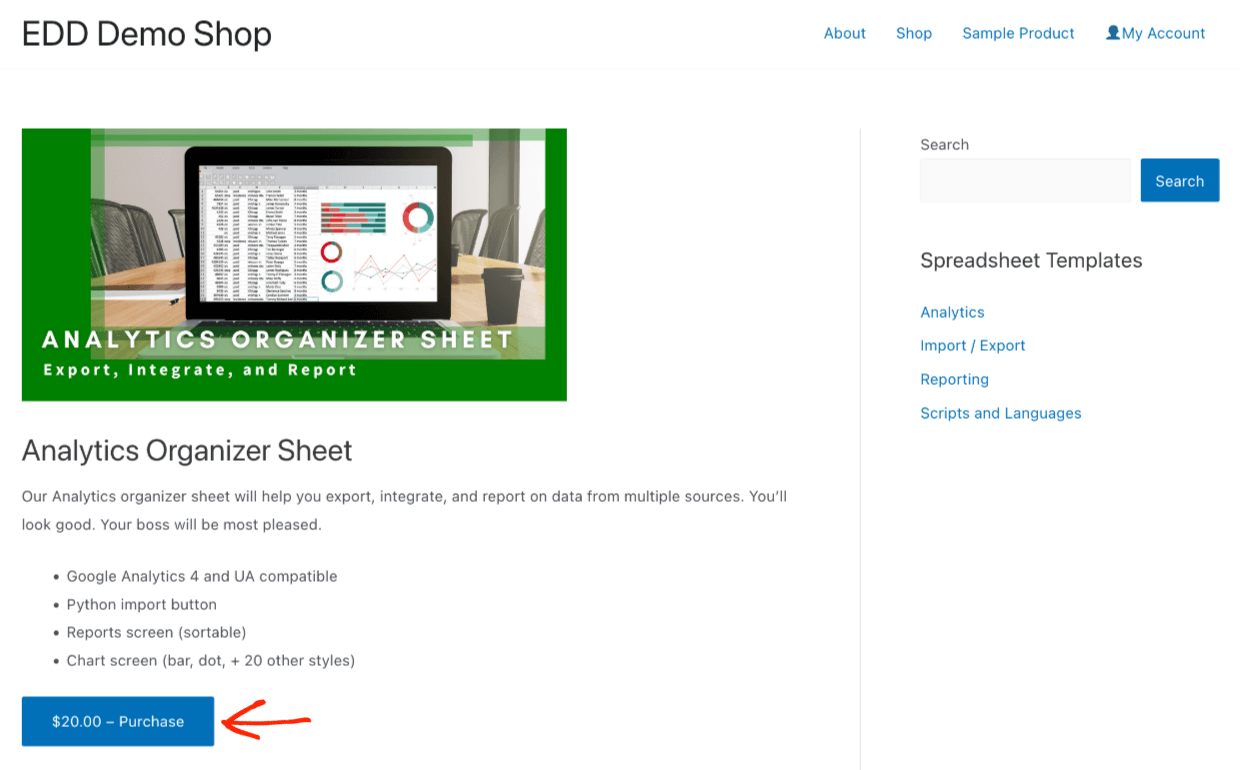Open Scripts and Languages category
This screenshot has width=1240, height=770.
pos(1000,413)
